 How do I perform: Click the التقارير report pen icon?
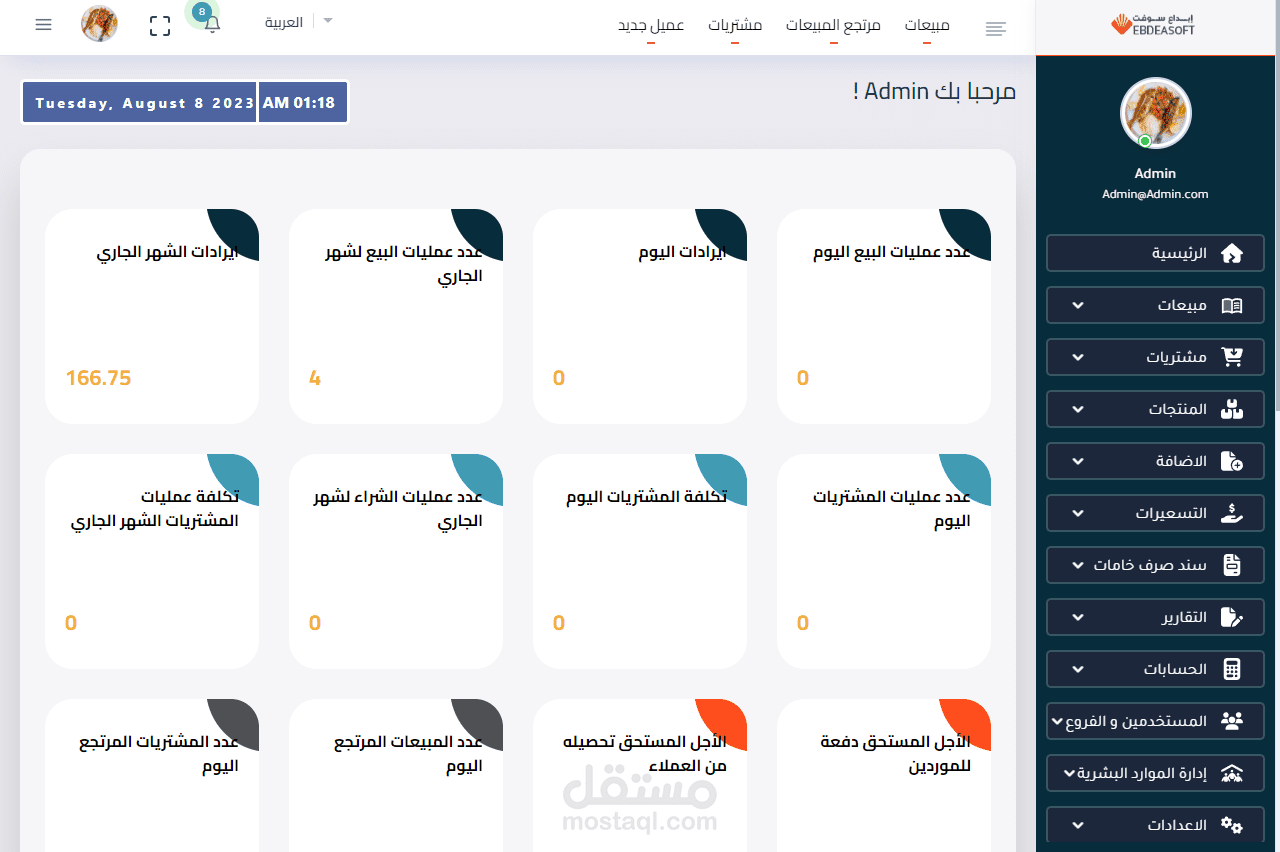[x=1232, y=617]
